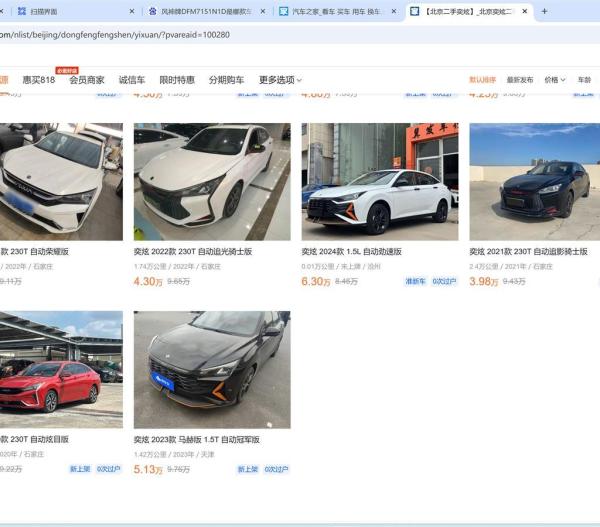This screenshot has height=527, width=600.
Task: Click the 准新车 tag on 2024款 listing
Action: (x=415, y=281)
